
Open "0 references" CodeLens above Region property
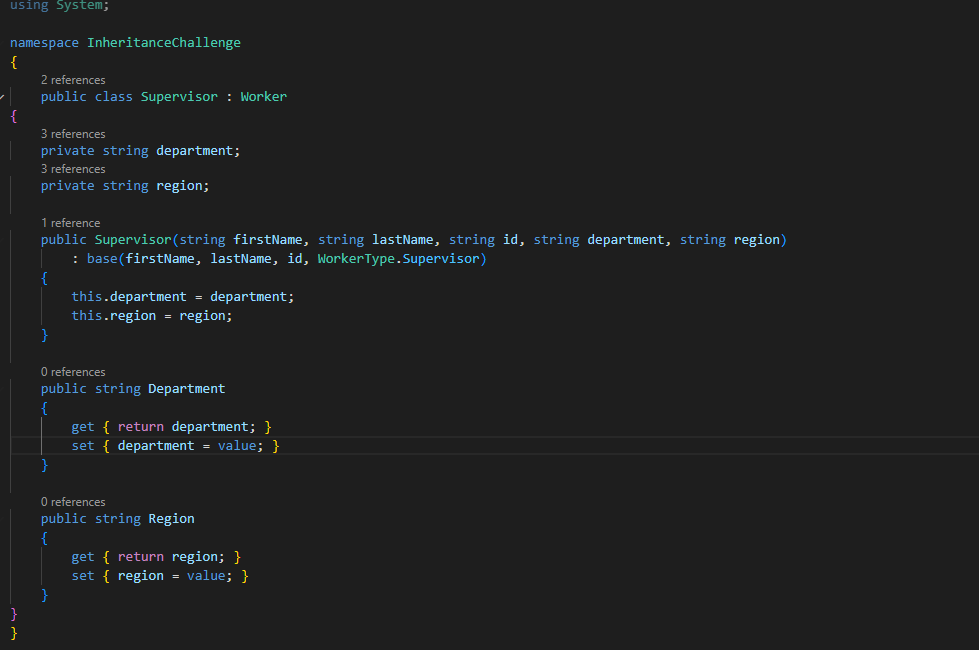(x=73, y=502)
